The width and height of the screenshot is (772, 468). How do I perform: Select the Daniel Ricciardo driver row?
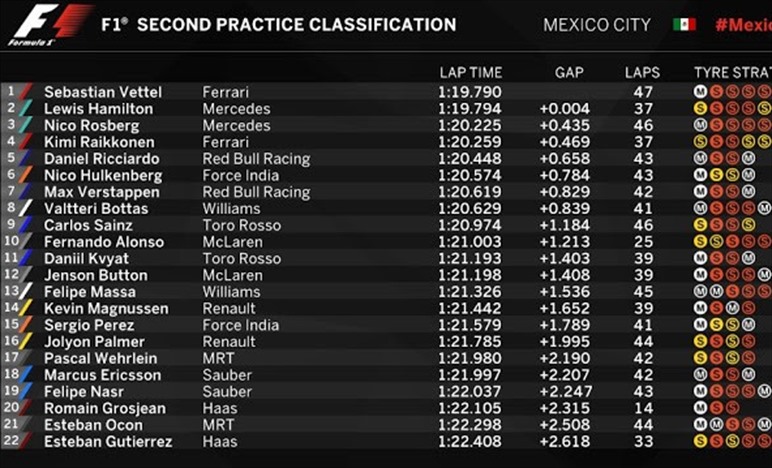click(x=386, y=158)
